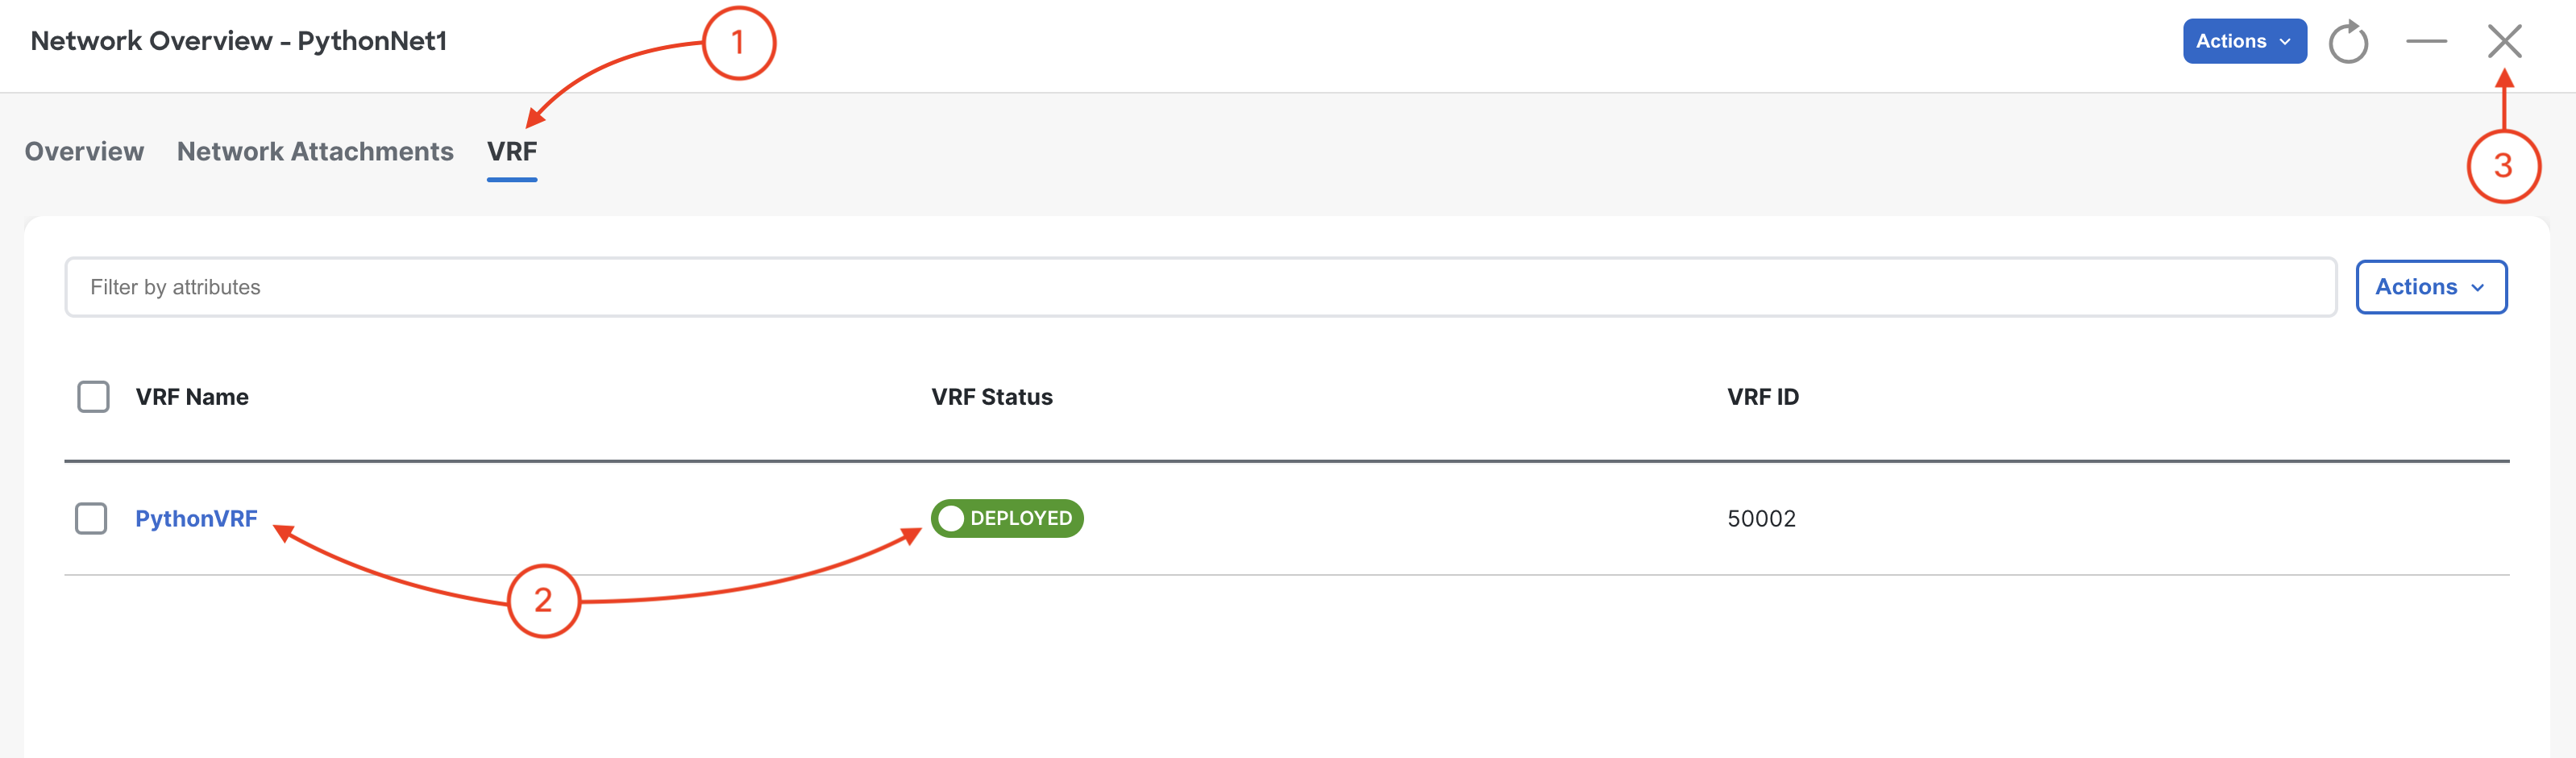Minimize the Network Overview panel
Viewport: 2576px width, 758px height.
[2426, 42]
